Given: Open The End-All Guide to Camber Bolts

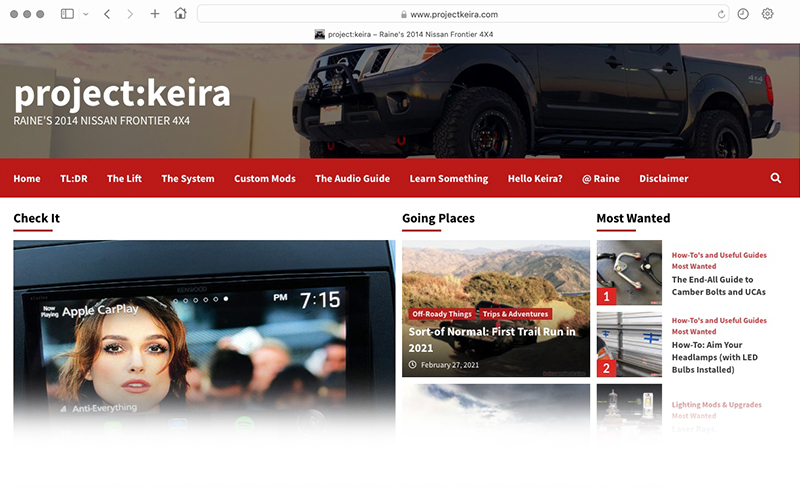Looking at the screenshot, I should (718, 286).
